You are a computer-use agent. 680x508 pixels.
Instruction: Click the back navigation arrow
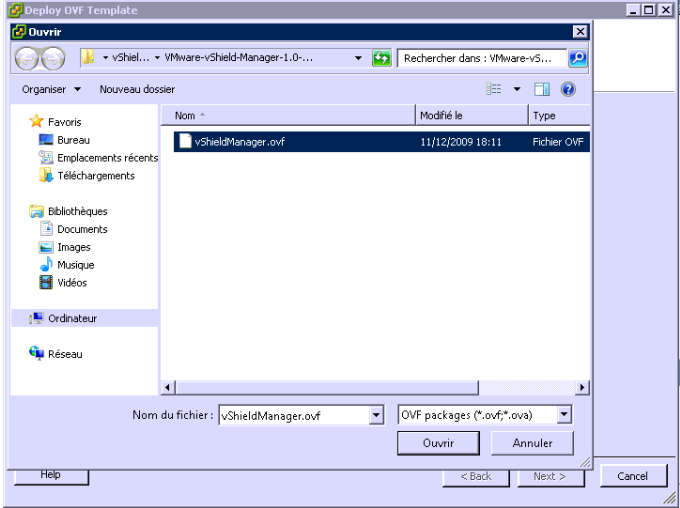pyautogui.click(x=28, y=59)
